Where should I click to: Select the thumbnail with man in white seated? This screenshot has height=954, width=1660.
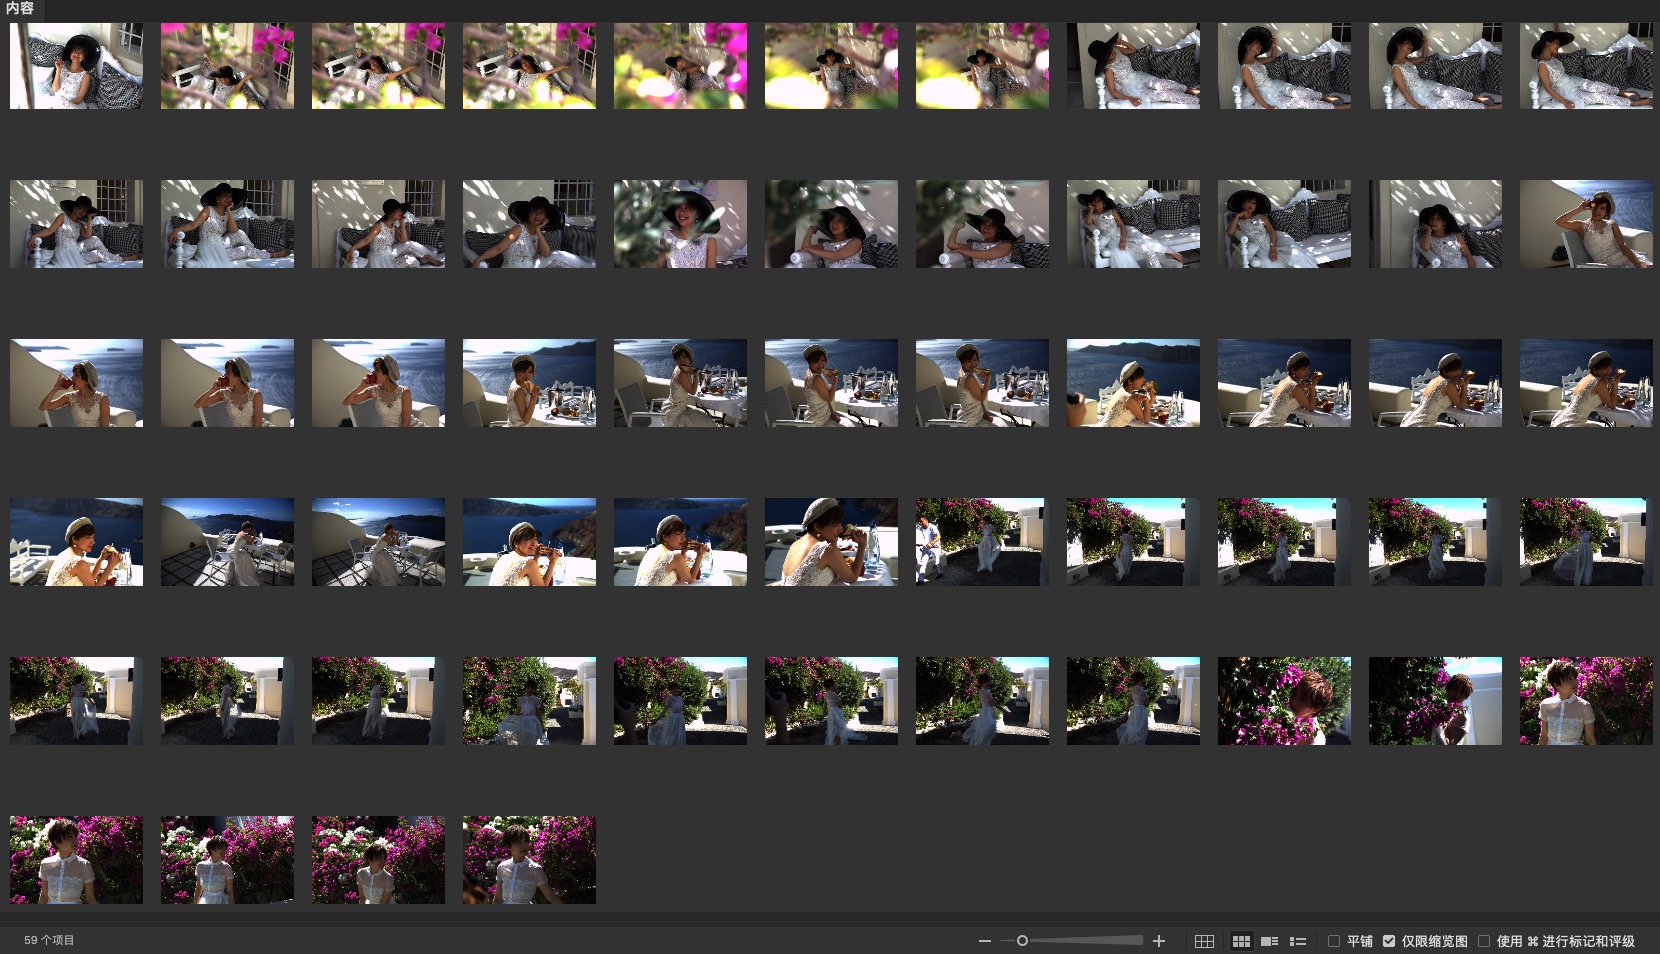(982, 542)
